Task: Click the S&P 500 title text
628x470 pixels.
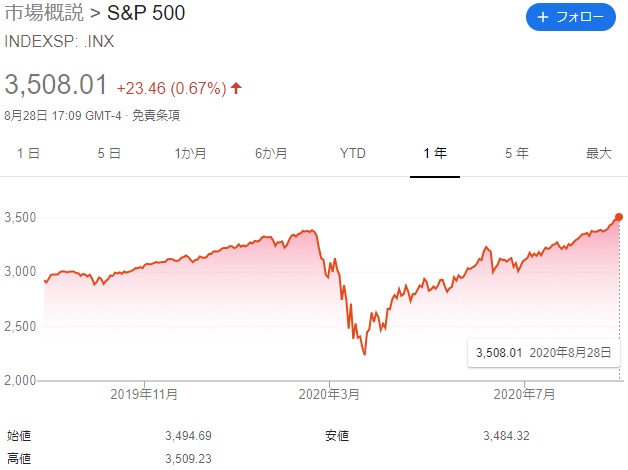Action: pos(146,13)
